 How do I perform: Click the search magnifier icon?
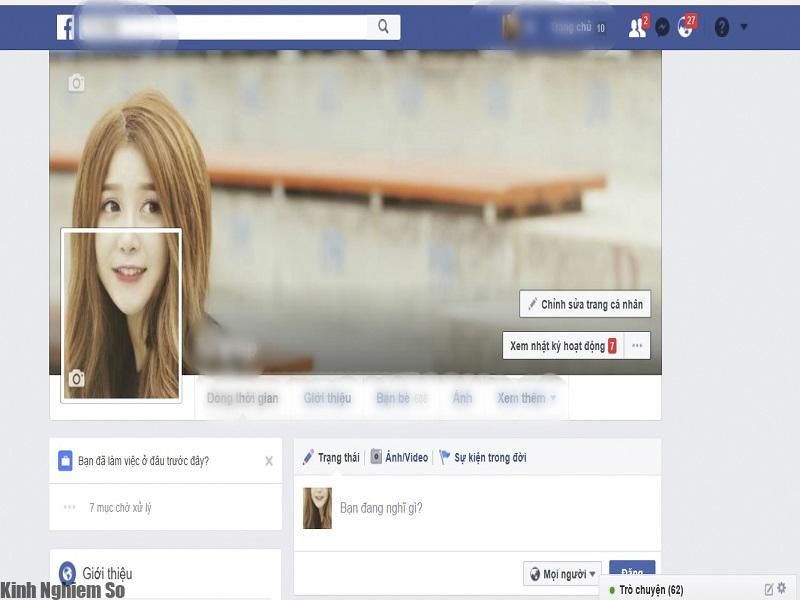383,27
